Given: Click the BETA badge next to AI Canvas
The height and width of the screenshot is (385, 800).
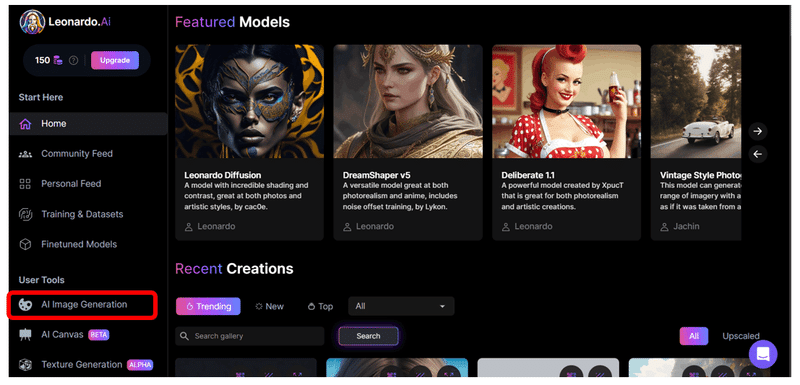Looking at the screenshot, I should click(98, 335).
